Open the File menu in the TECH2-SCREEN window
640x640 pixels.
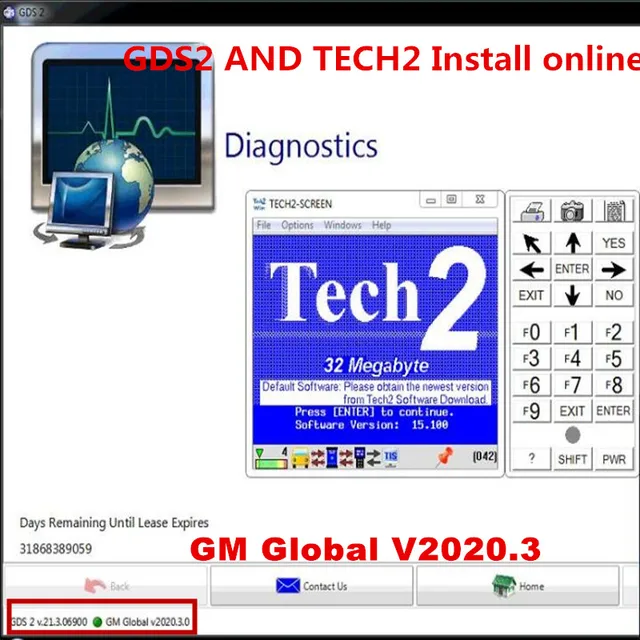pyautogui.click(x=264, y=225)
